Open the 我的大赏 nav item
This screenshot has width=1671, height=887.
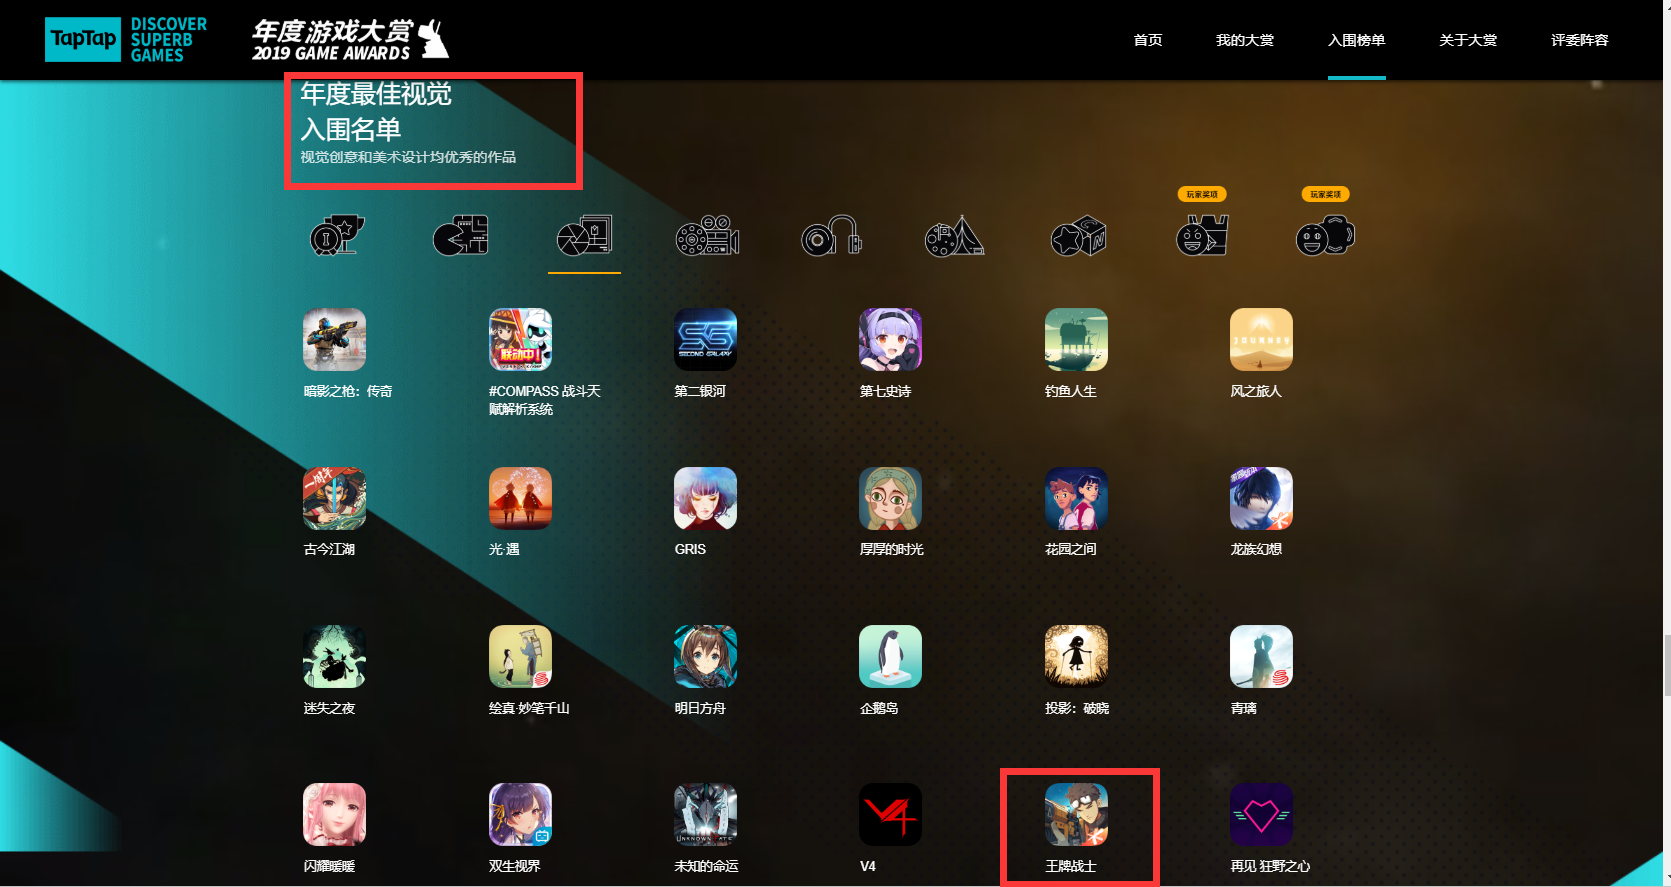pyautogui.click(x=1245, y=40)
